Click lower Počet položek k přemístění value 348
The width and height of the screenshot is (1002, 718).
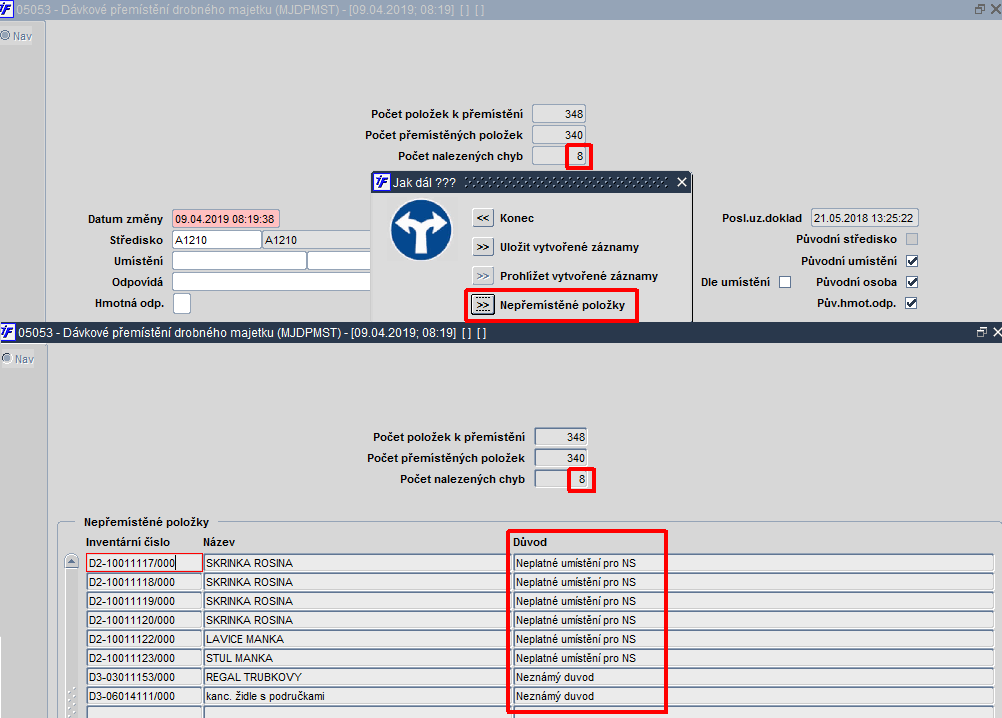click(561, 437)
